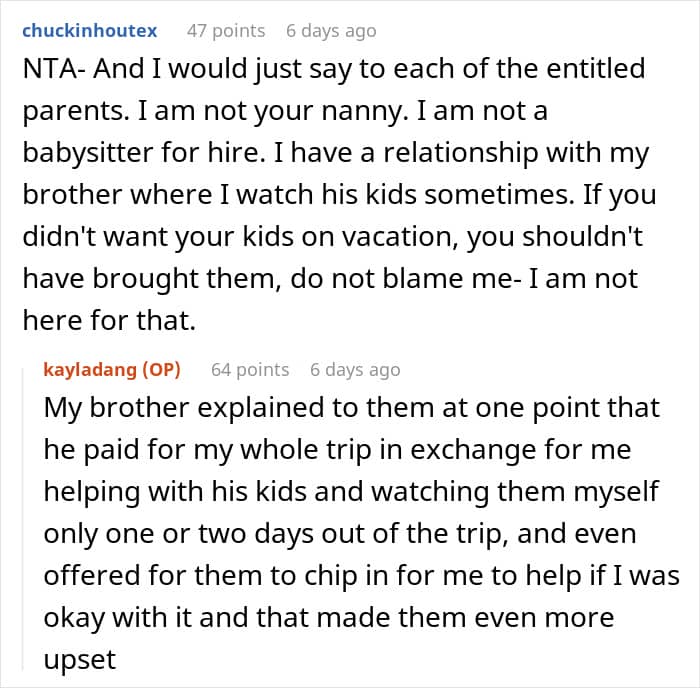Viewport: 700px width, 688px height.
Task: Click the line 'My brother explained to them'
Action: click(x=350, y=408)
